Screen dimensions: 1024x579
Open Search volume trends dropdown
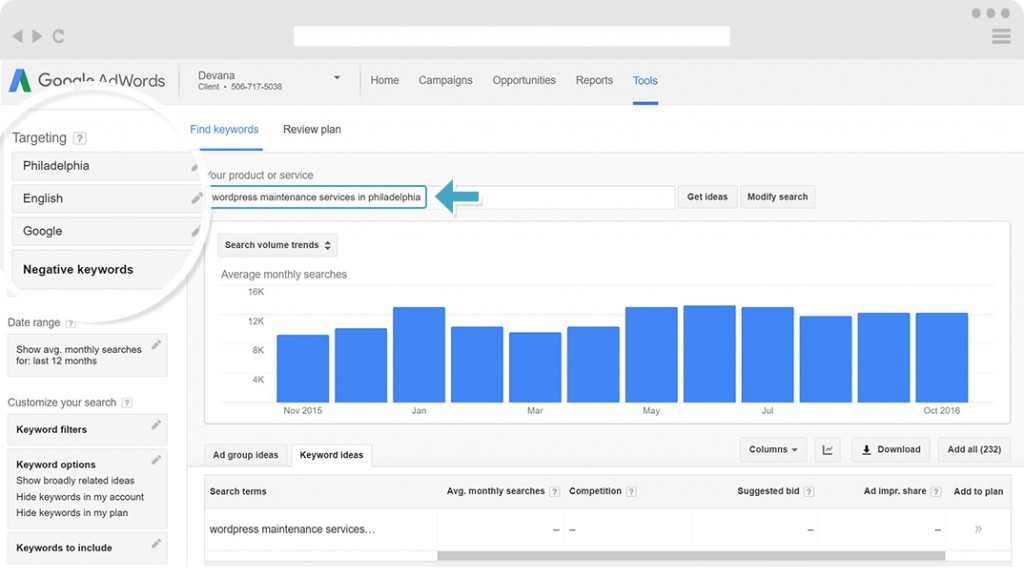point(277,245)
